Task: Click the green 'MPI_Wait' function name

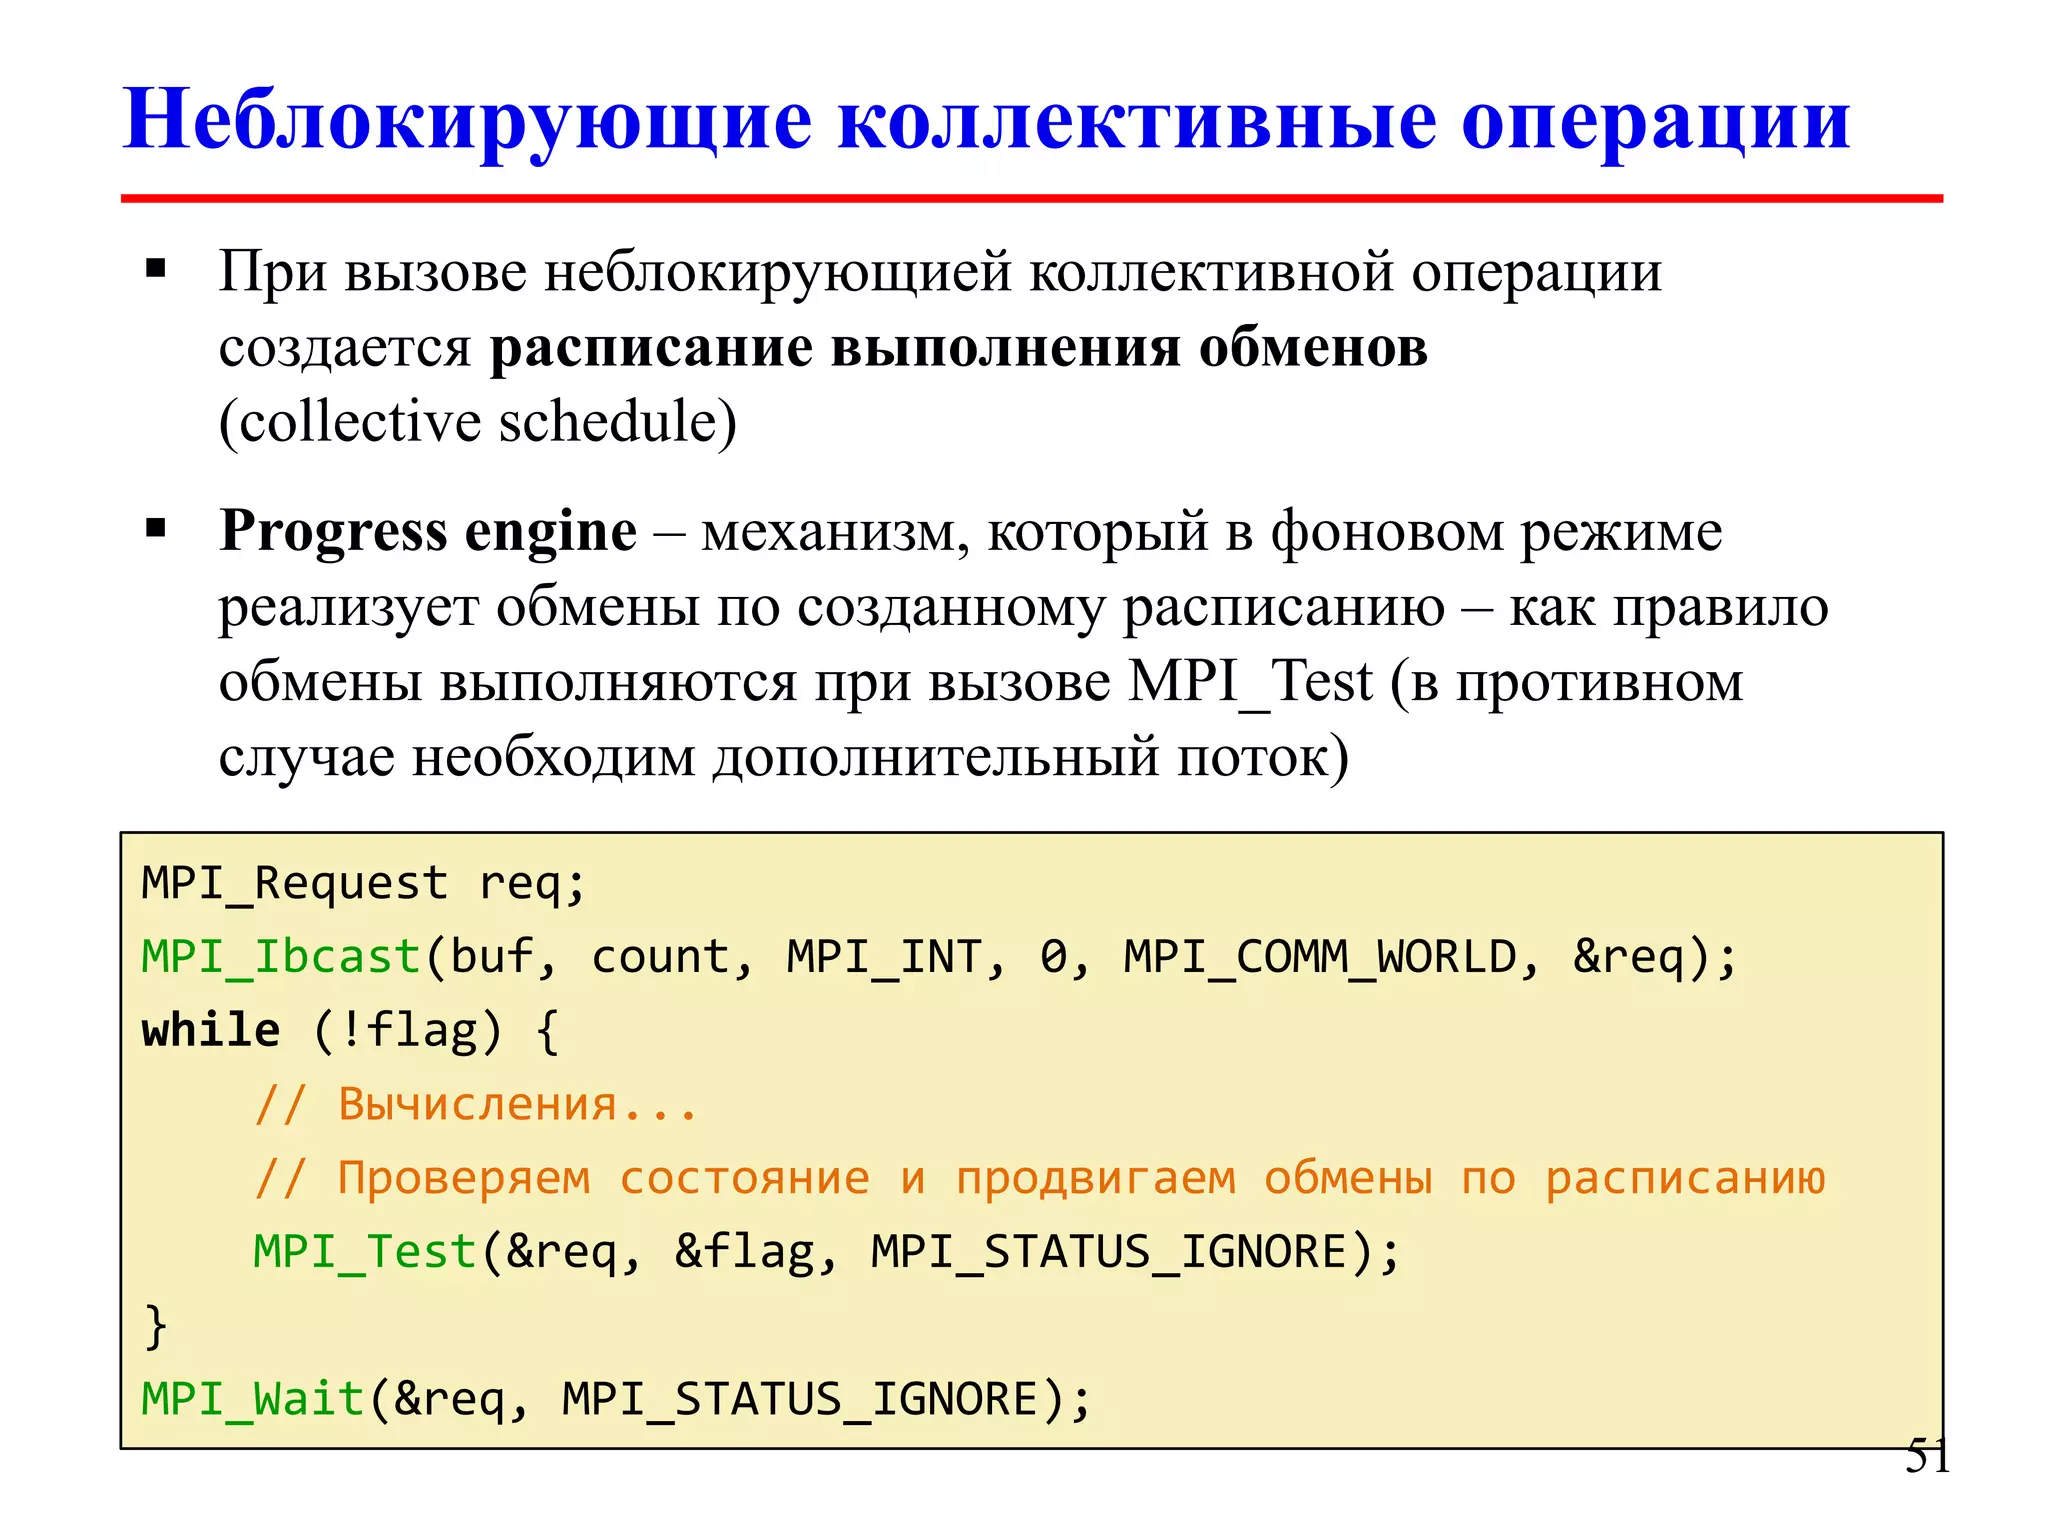Action: [253, 1399]
